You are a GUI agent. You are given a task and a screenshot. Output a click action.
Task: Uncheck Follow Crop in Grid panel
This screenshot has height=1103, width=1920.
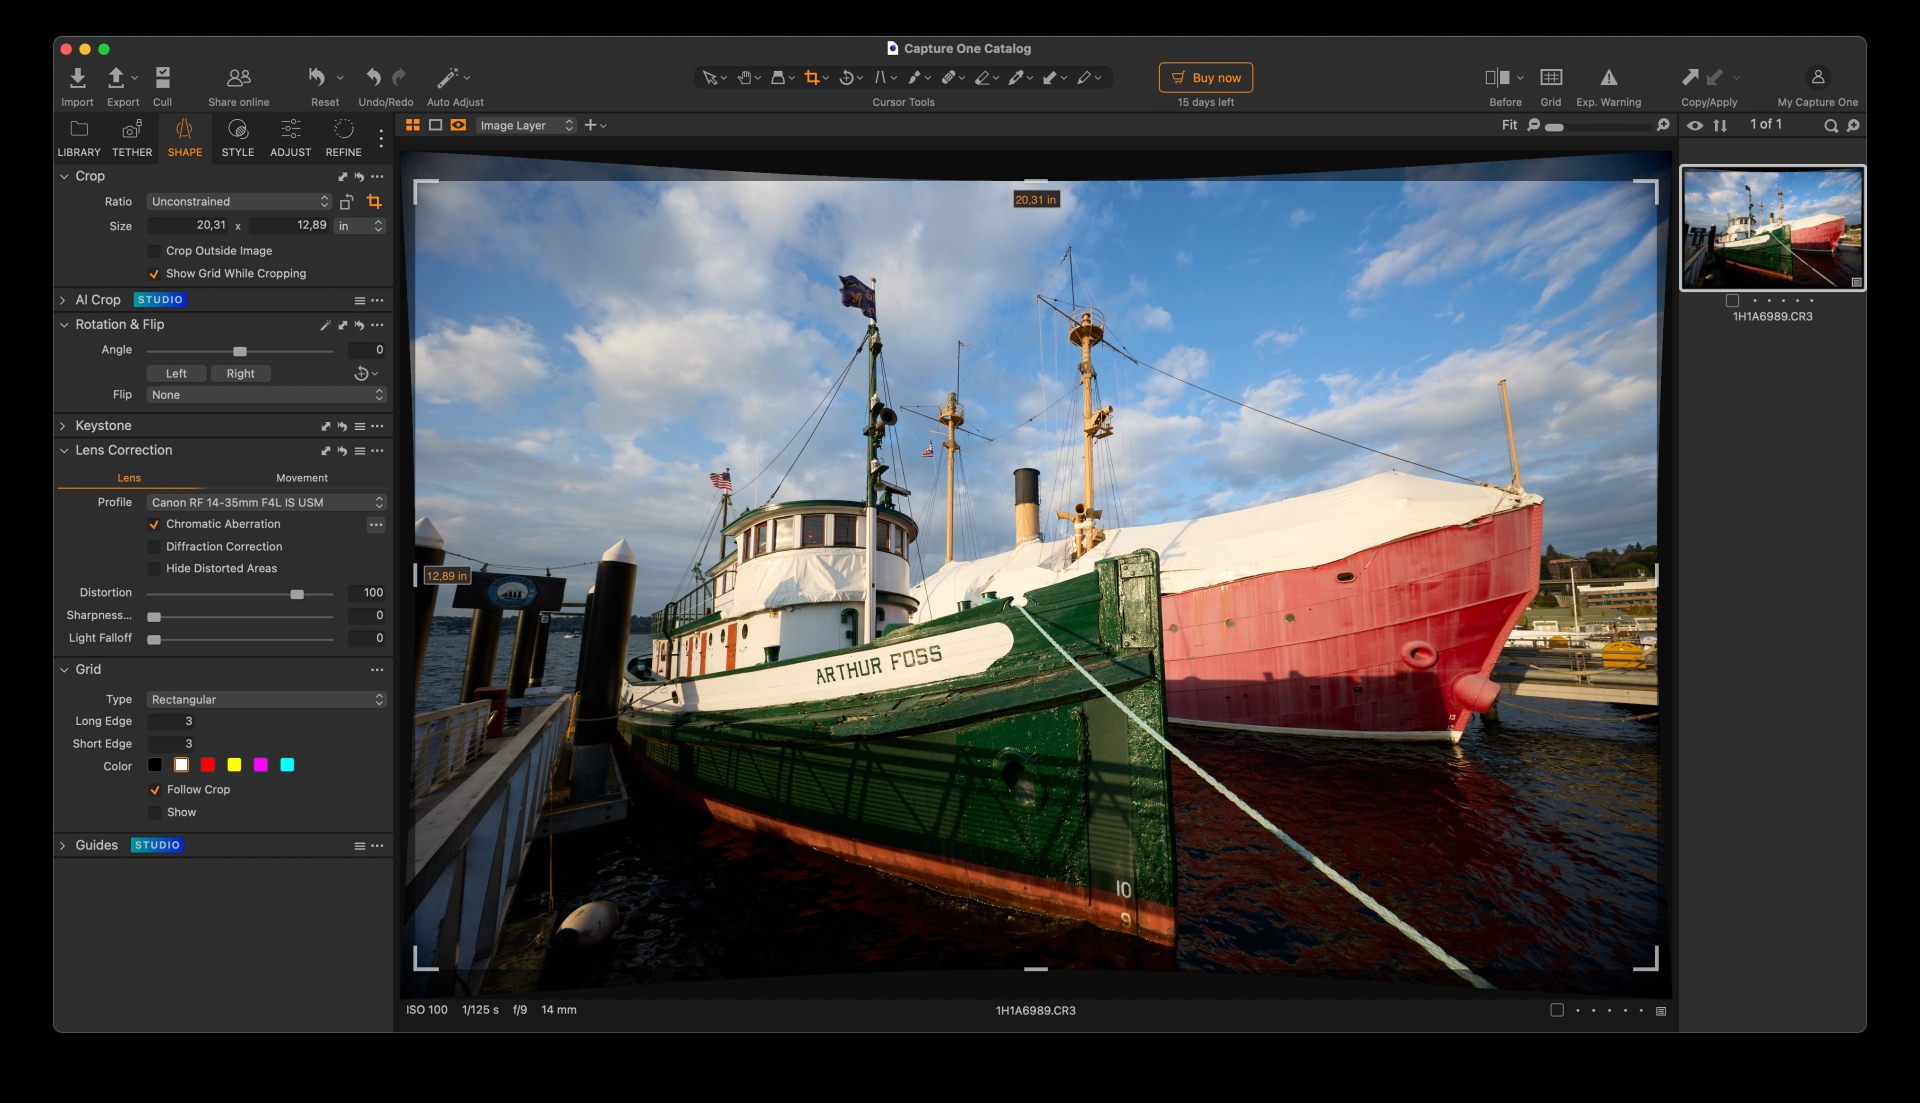(x=155, y=790)
